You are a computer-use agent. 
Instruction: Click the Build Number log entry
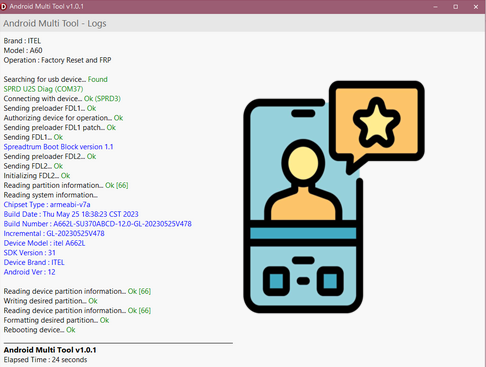tap(98, 224)
